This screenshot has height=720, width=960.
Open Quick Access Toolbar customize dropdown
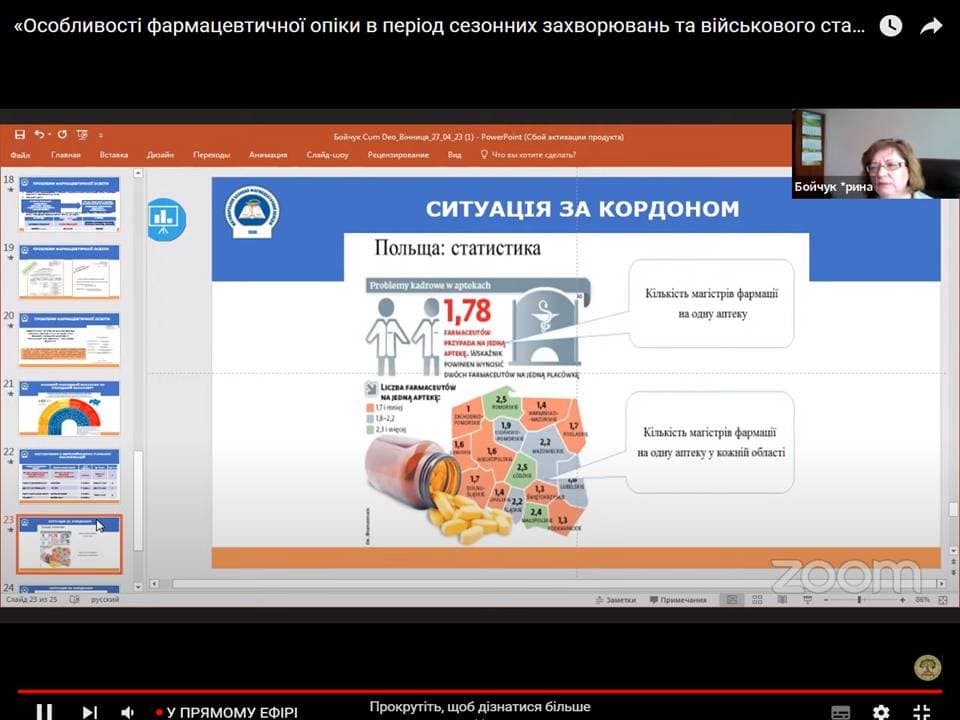101,135
